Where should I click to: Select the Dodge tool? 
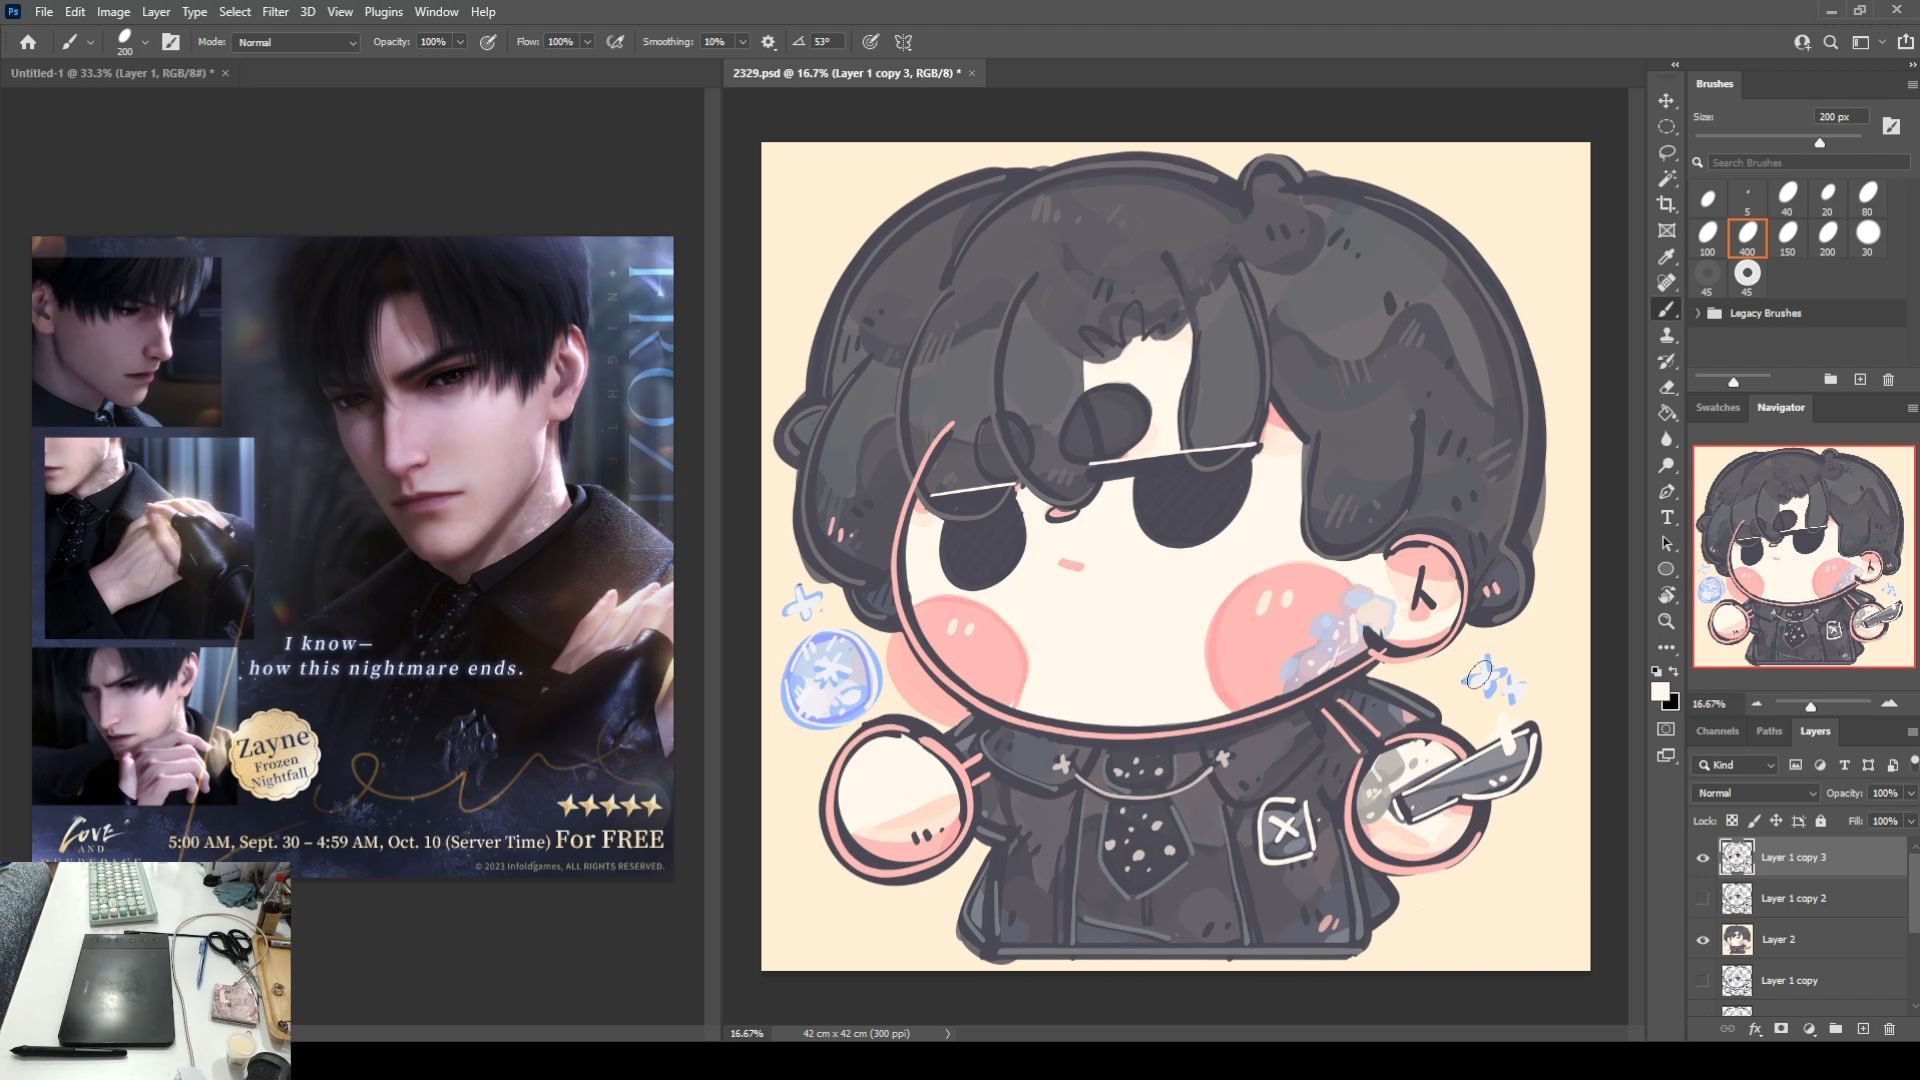click(1666, 465)
